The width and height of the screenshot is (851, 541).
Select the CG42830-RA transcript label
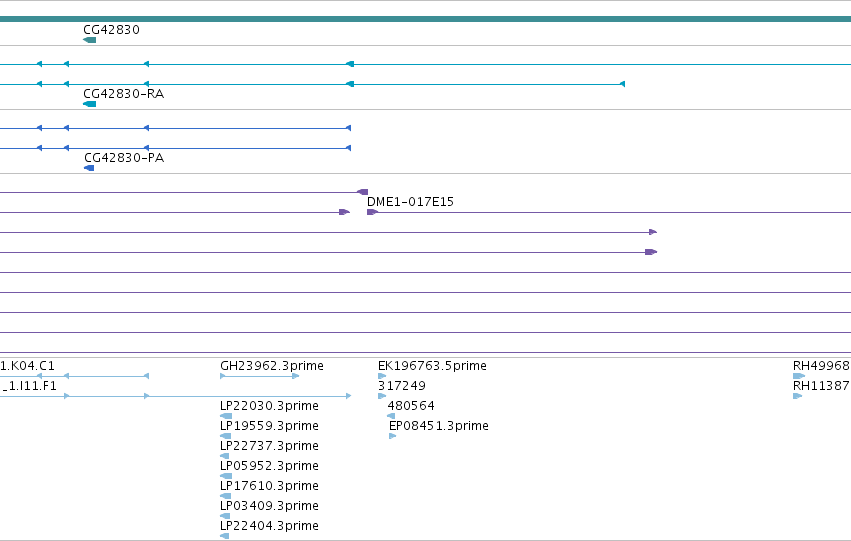pyautogui.click(x=123, y=94)
